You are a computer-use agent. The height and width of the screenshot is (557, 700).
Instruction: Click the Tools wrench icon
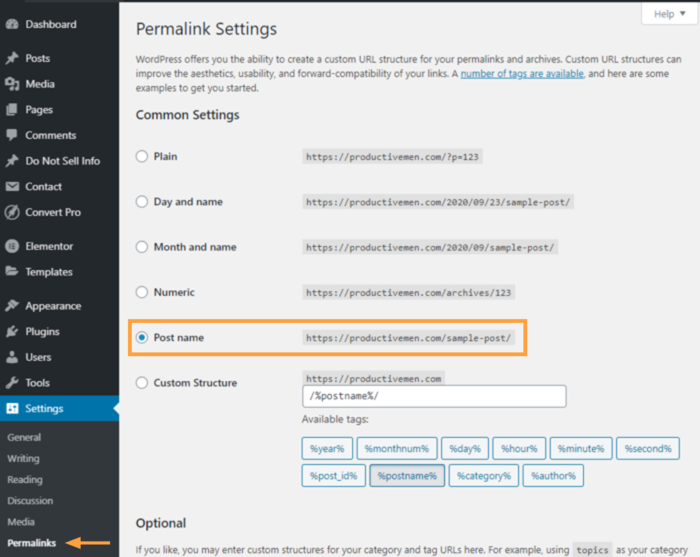pyautogui.click(x=12, y=383)
